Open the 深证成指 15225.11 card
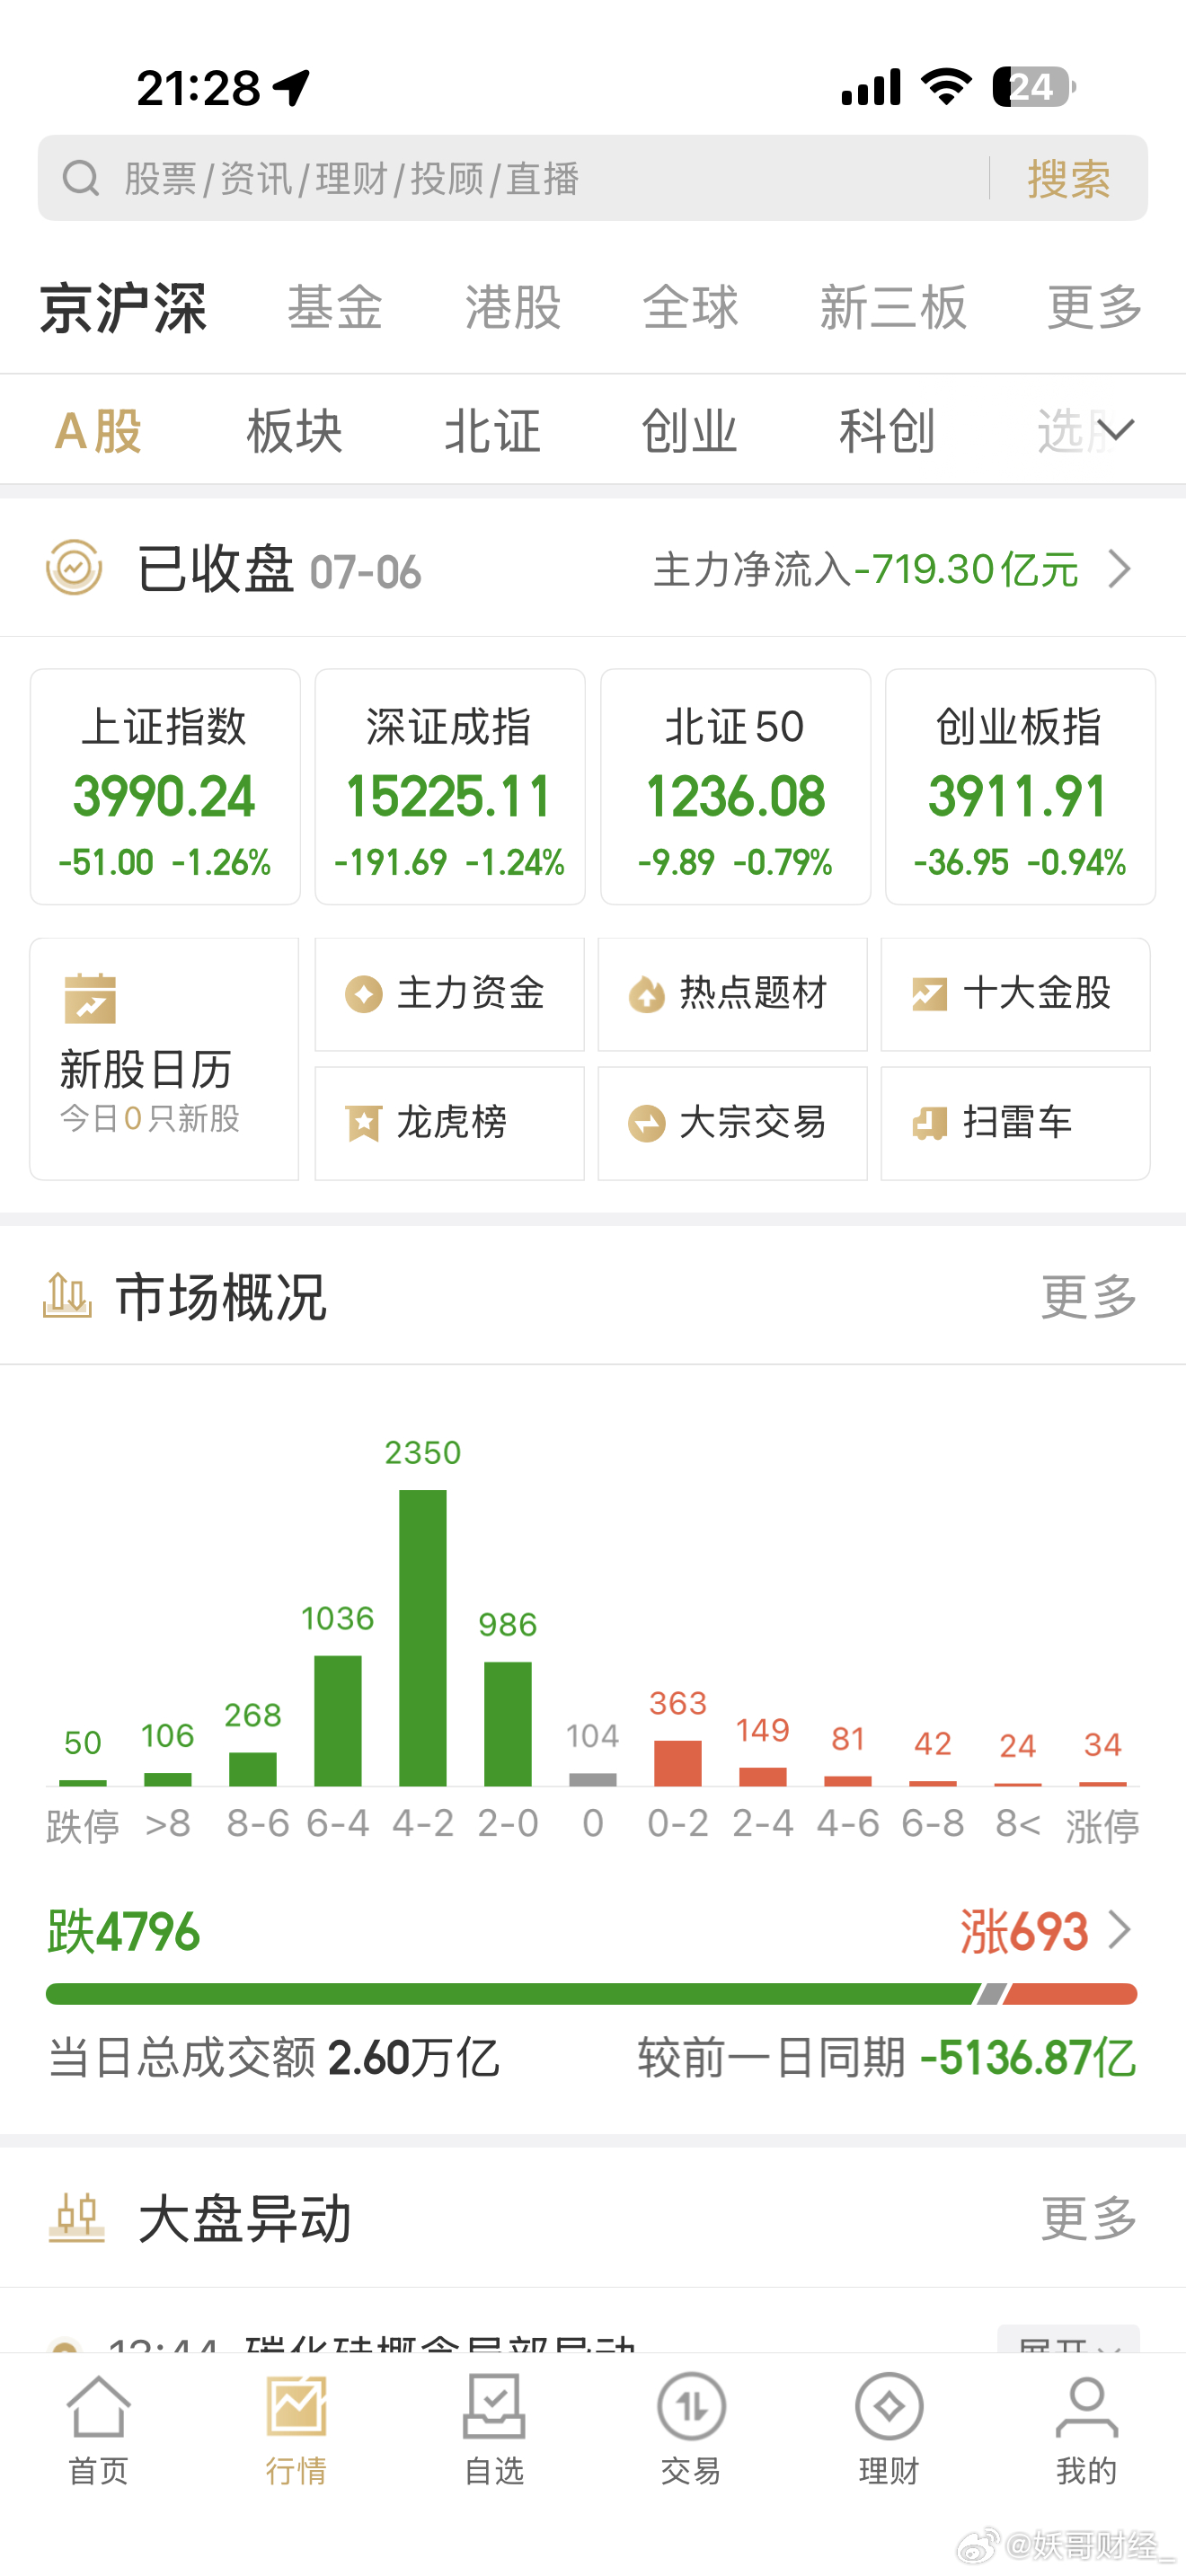This screenshot has width=1186, height=2576. pos(450,787)
